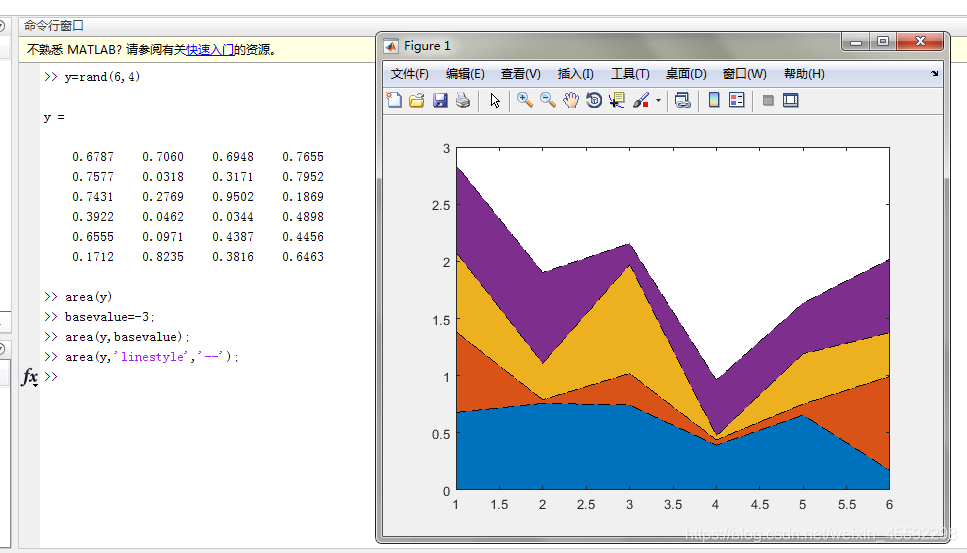The image size is (967, 553).
Task: Print the figure using the printer icon
Action: pos(463,100)
